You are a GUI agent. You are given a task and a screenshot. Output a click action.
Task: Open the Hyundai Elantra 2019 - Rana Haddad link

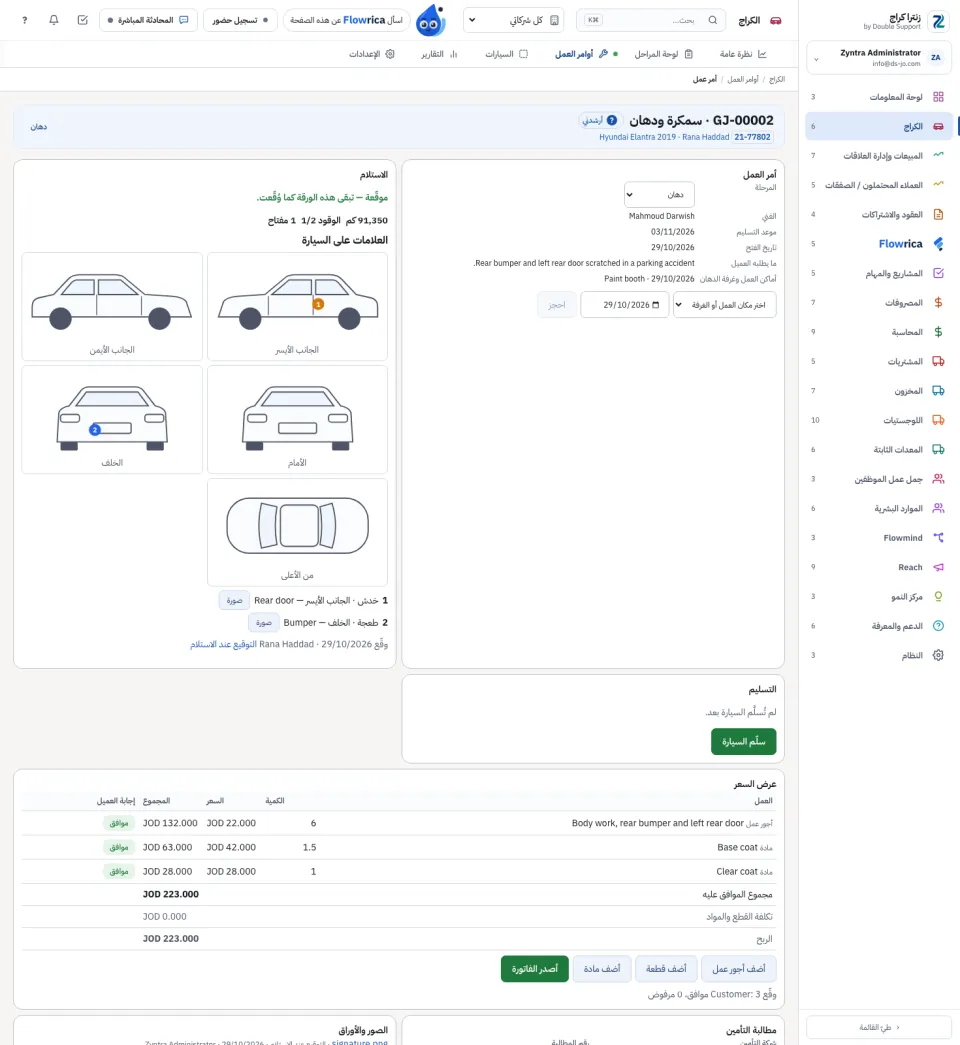(x=664, y=137)
